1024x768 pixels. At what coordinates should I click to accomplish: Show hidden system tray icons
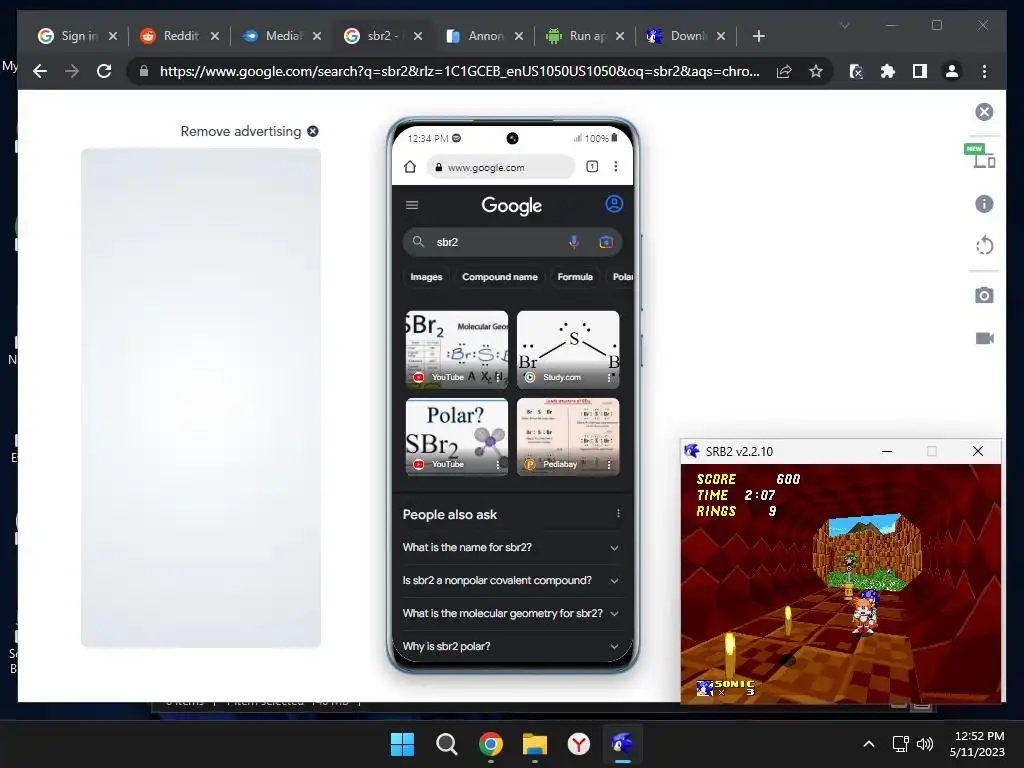point(869,744)
